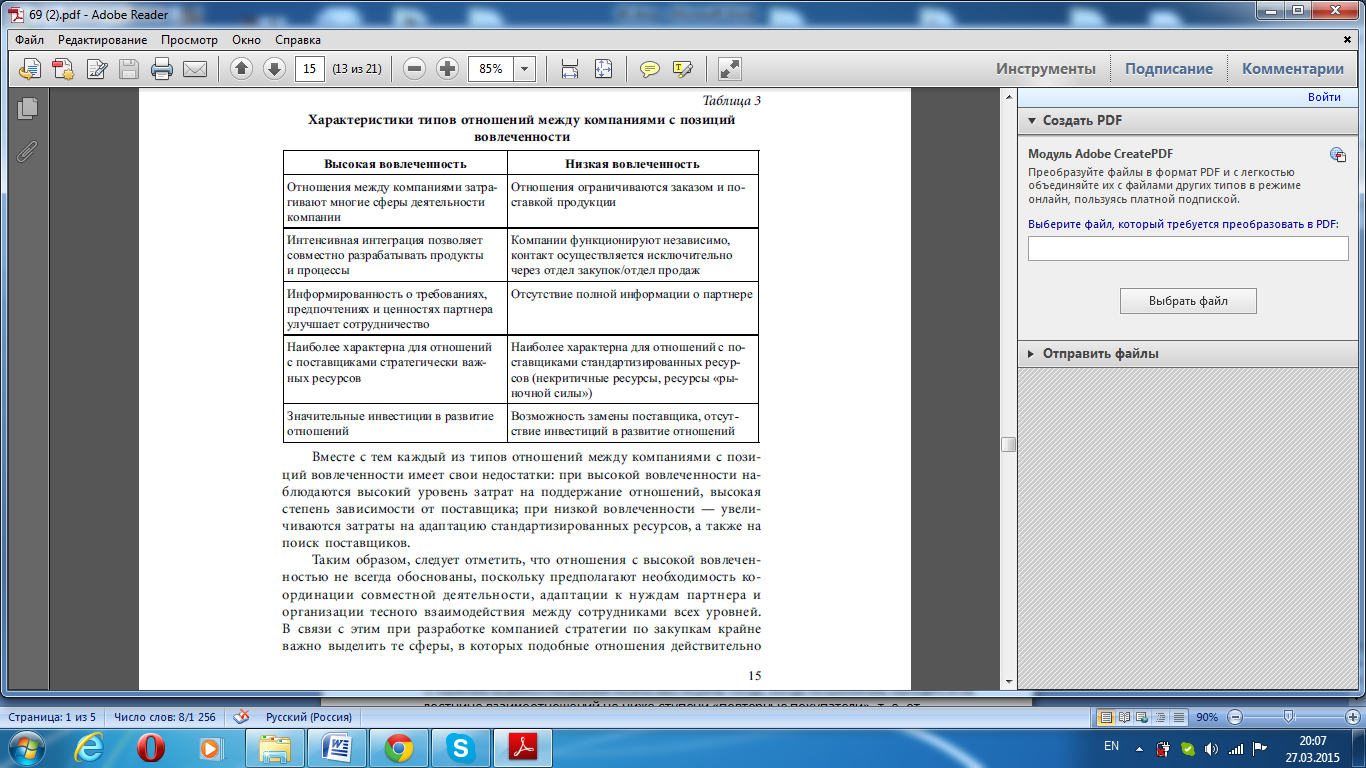Launch Internet Explorer from taskbar
The width and height of the screenshot is (1366, 768).
[x=91, y=747]
